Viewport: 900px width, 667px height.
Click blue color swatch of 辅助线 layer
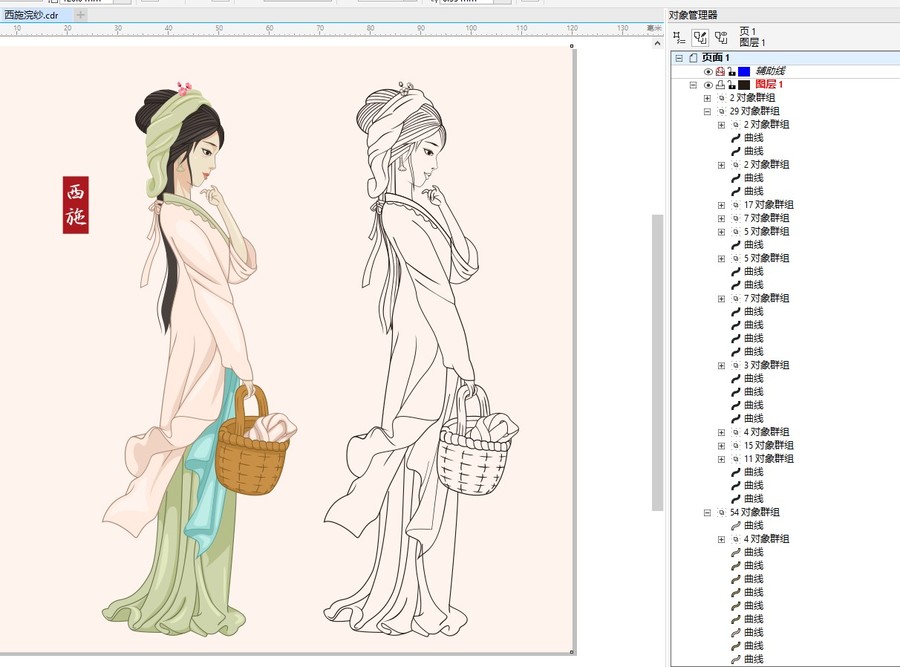(x=744, y=71)
